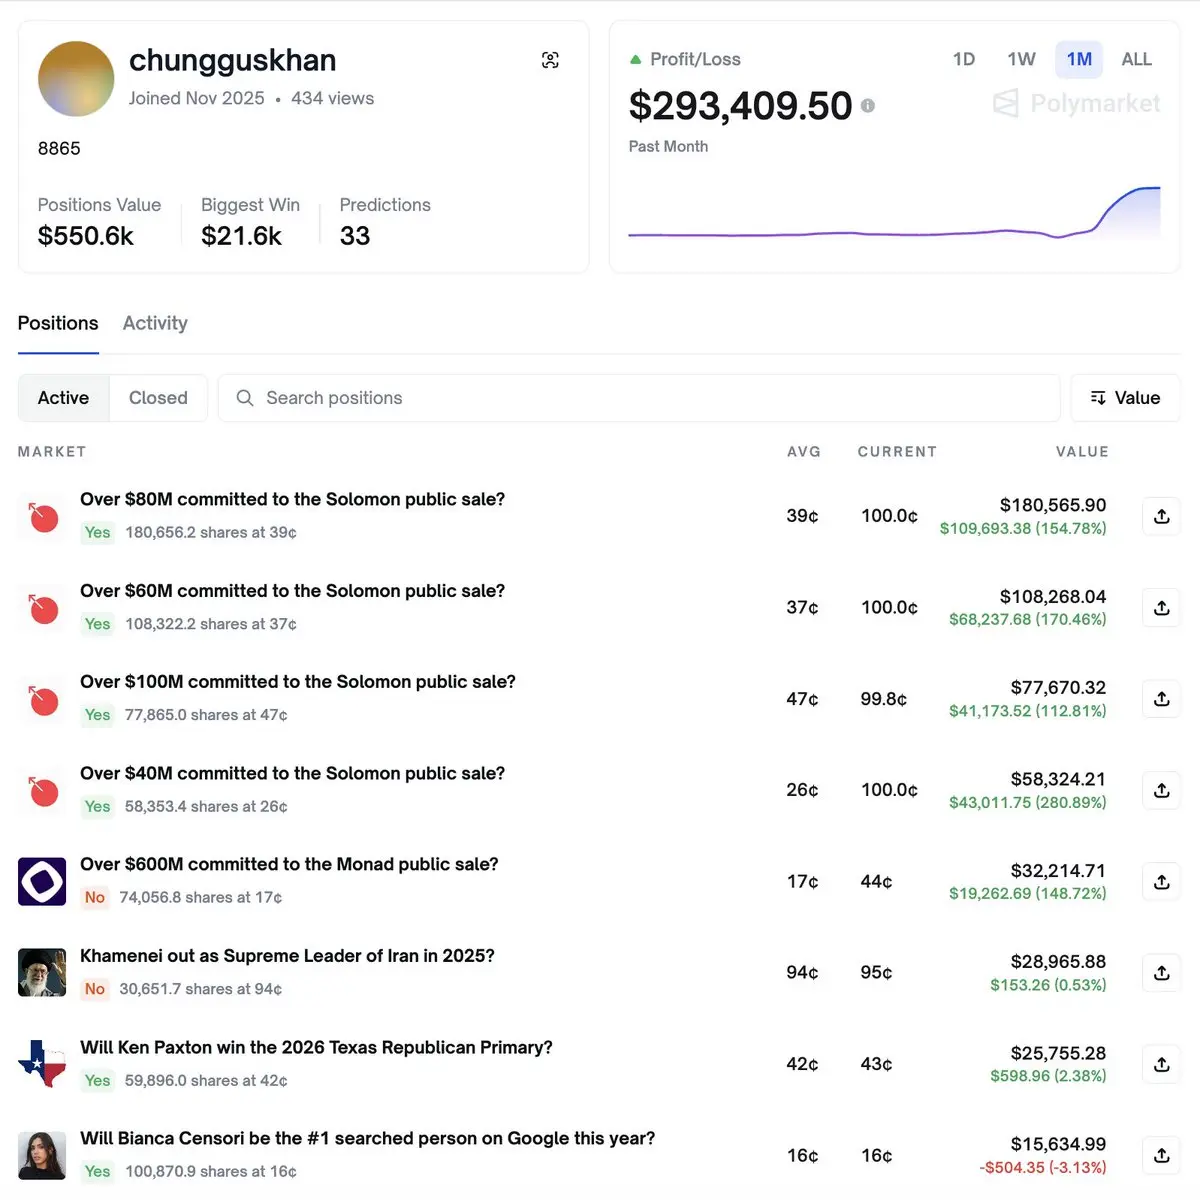Image resolution: width=1200 pixels, height=1200 pixels.
Task: Show Active positions
Action: click(x=63, y=398)
